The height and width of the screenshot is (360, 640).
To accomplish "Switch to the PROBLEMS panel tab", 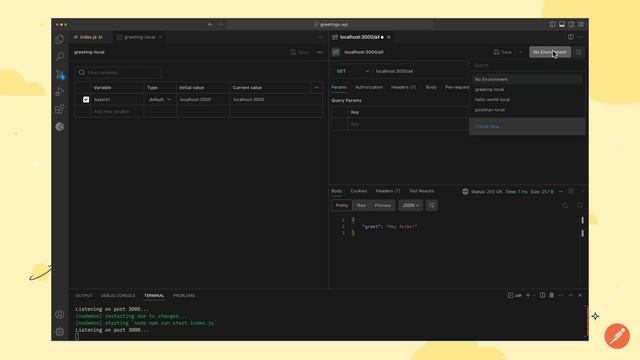I will (x=184, y=296).
